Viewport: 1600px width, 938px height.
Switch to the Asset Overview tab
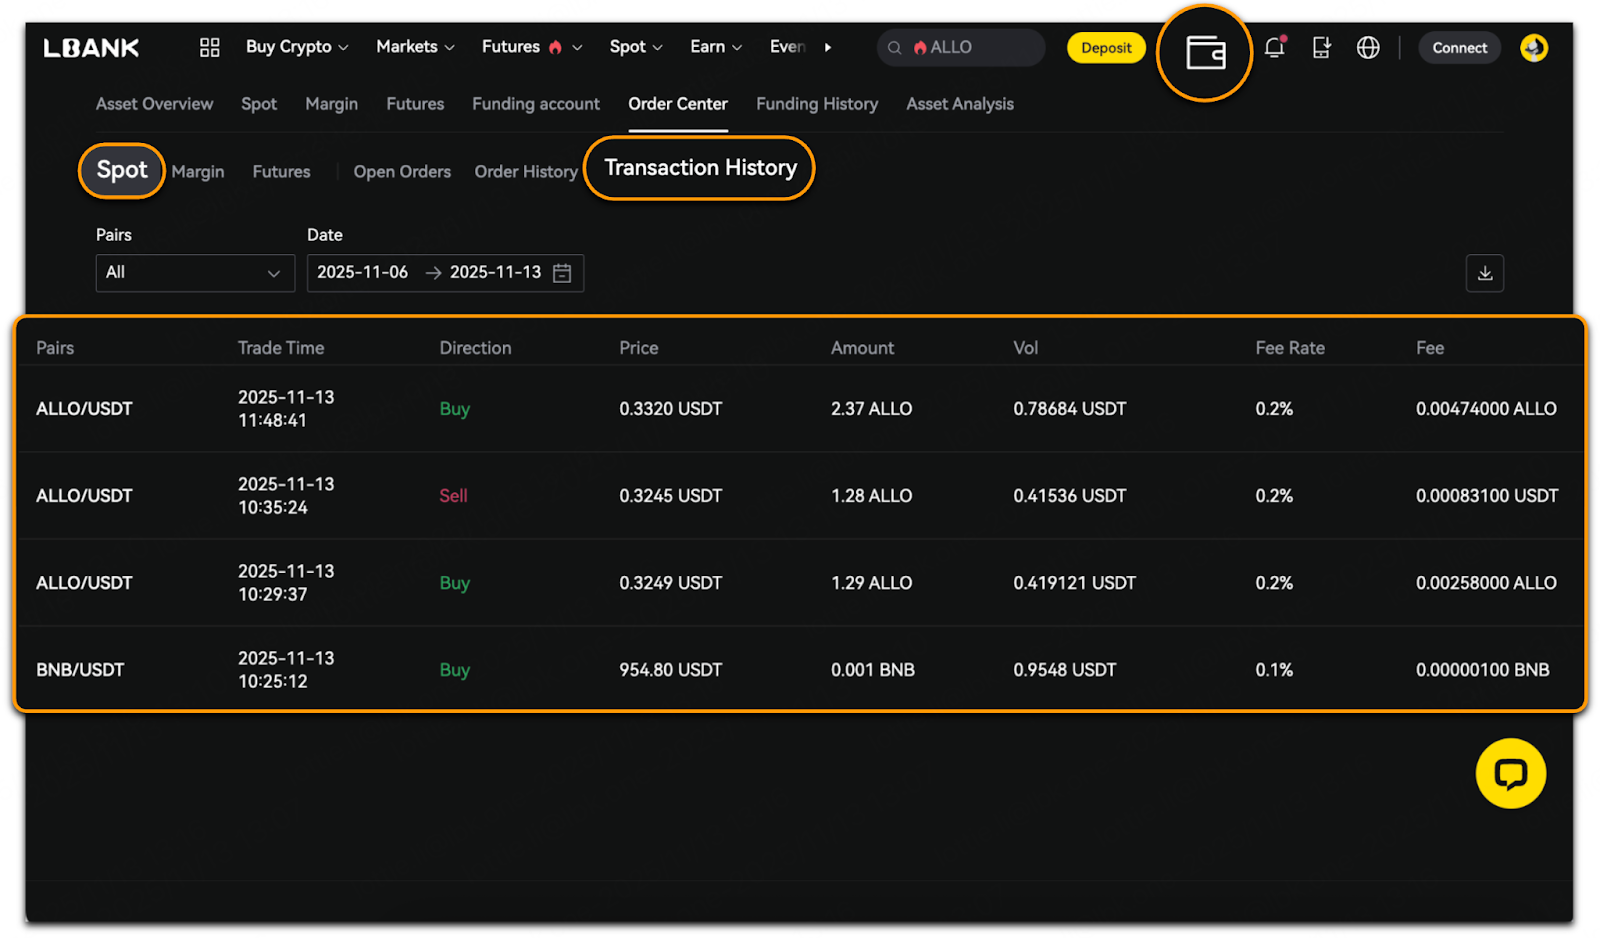pyautogui.click(x=154, y=104)
